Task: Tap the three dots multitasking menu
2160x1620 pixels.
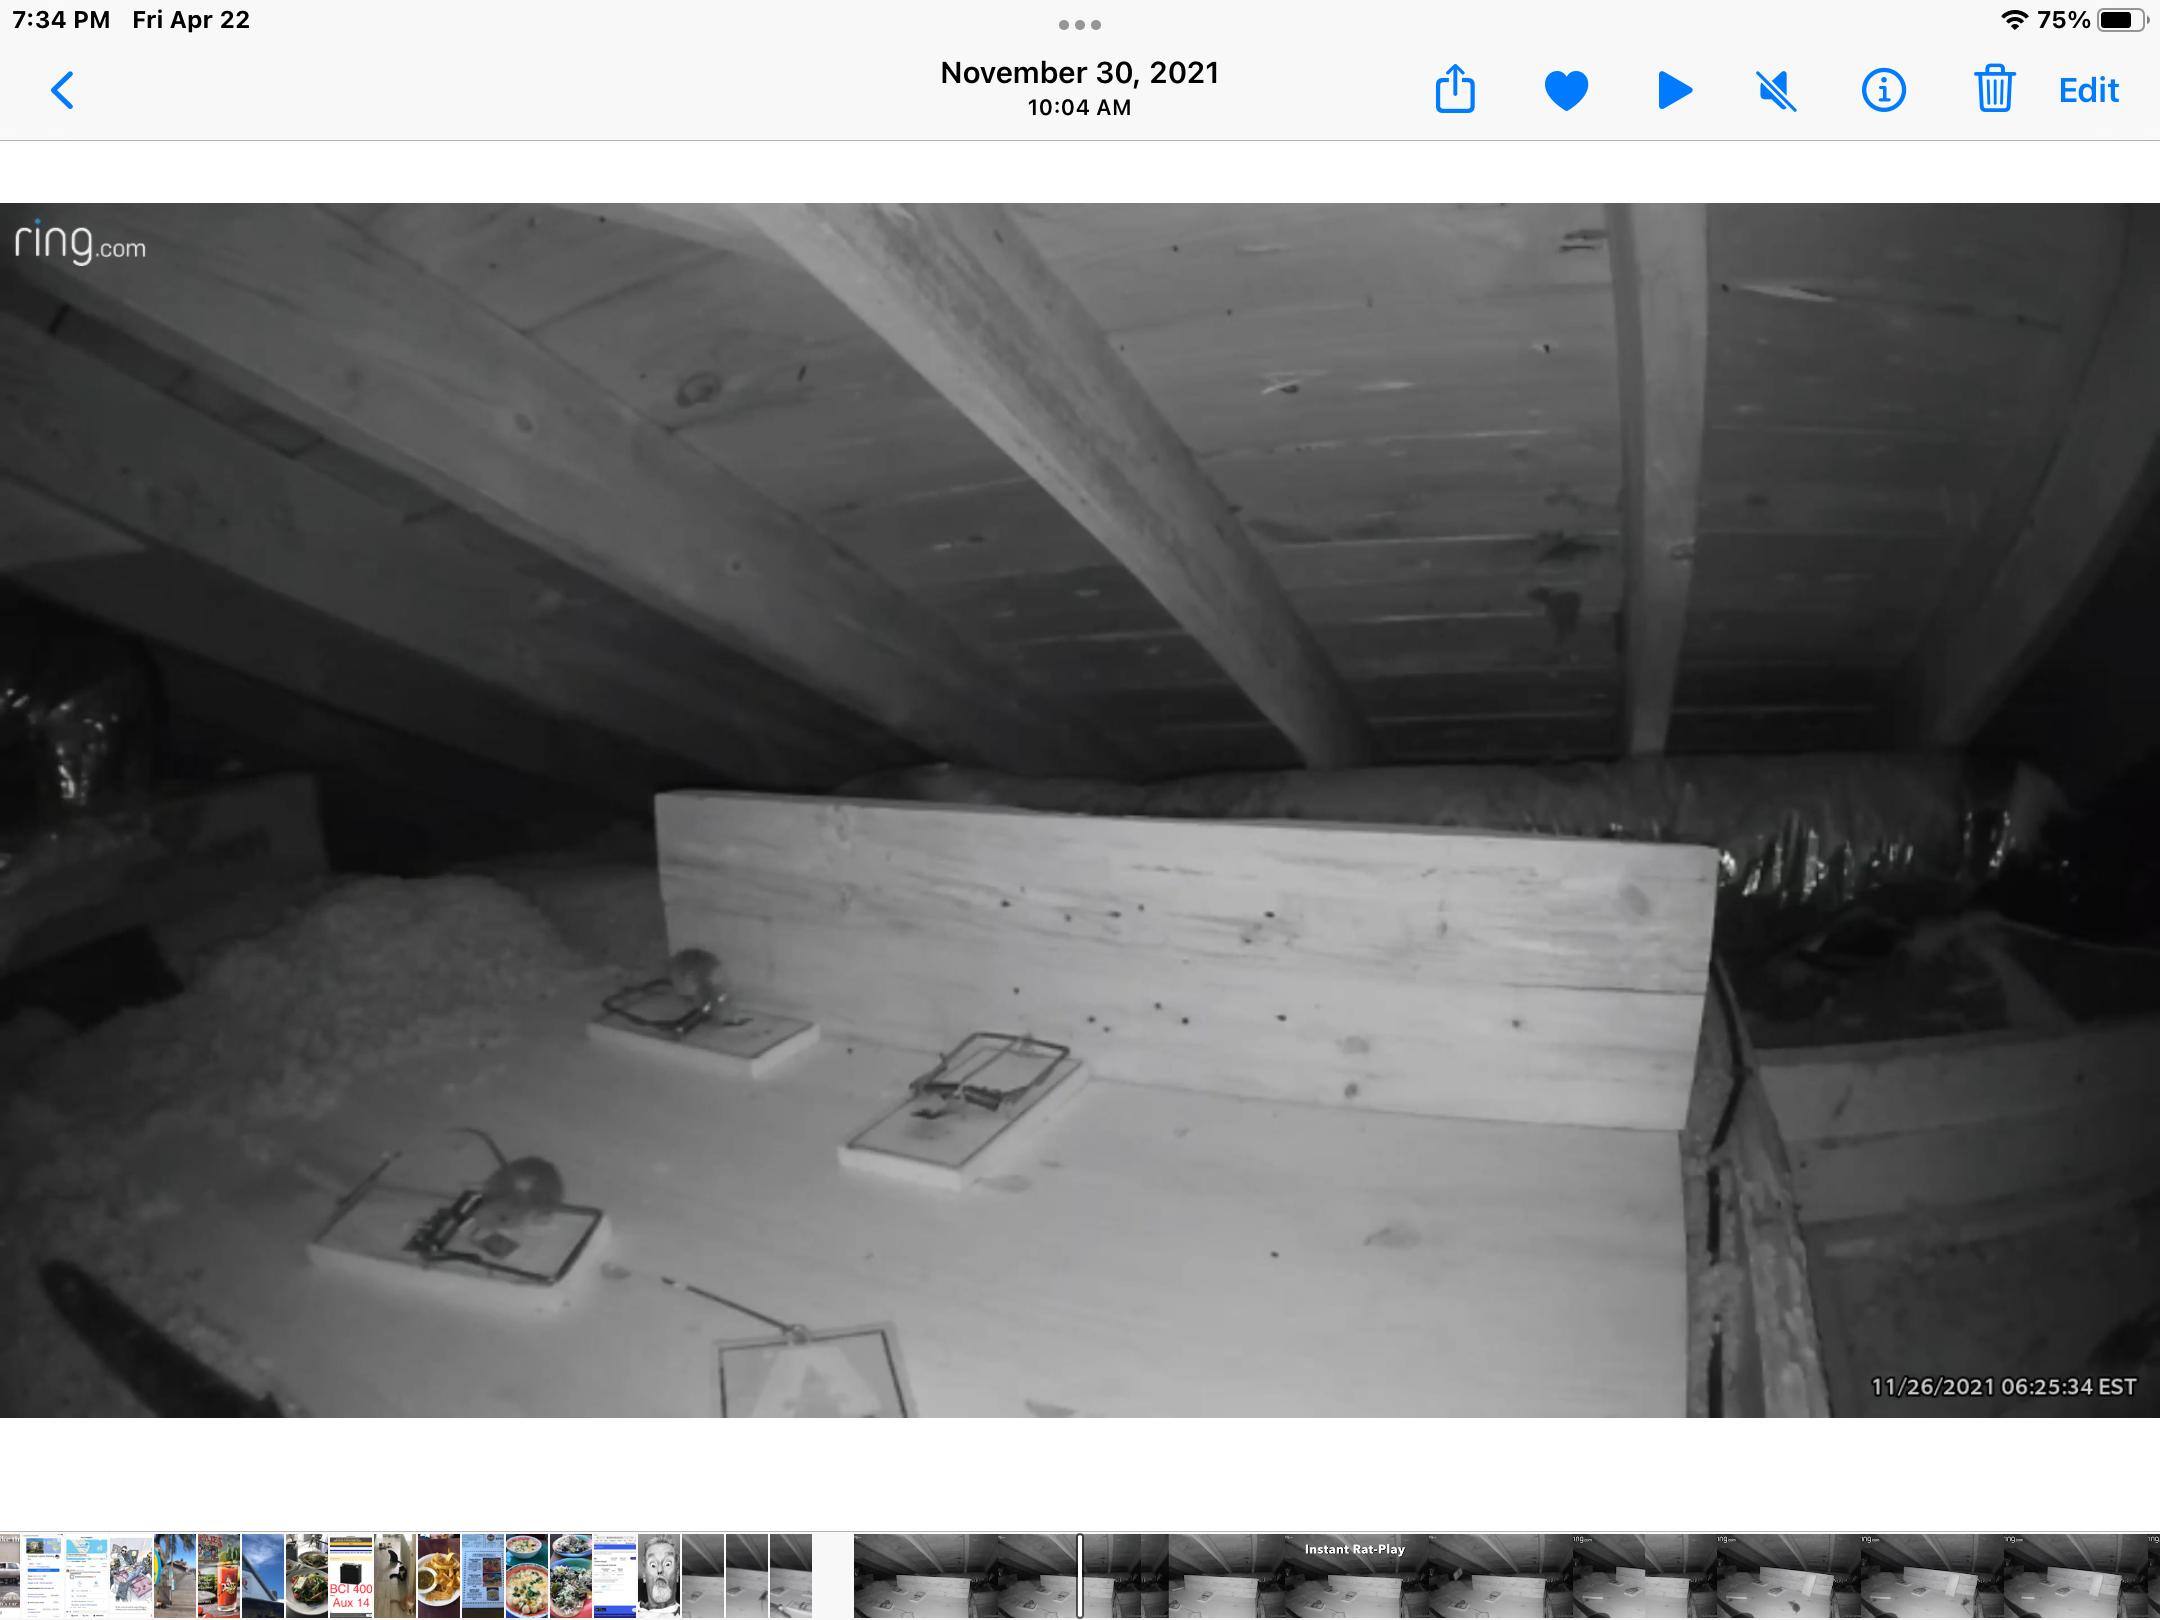Action: pyautogui.click(x=1080, y=25)
